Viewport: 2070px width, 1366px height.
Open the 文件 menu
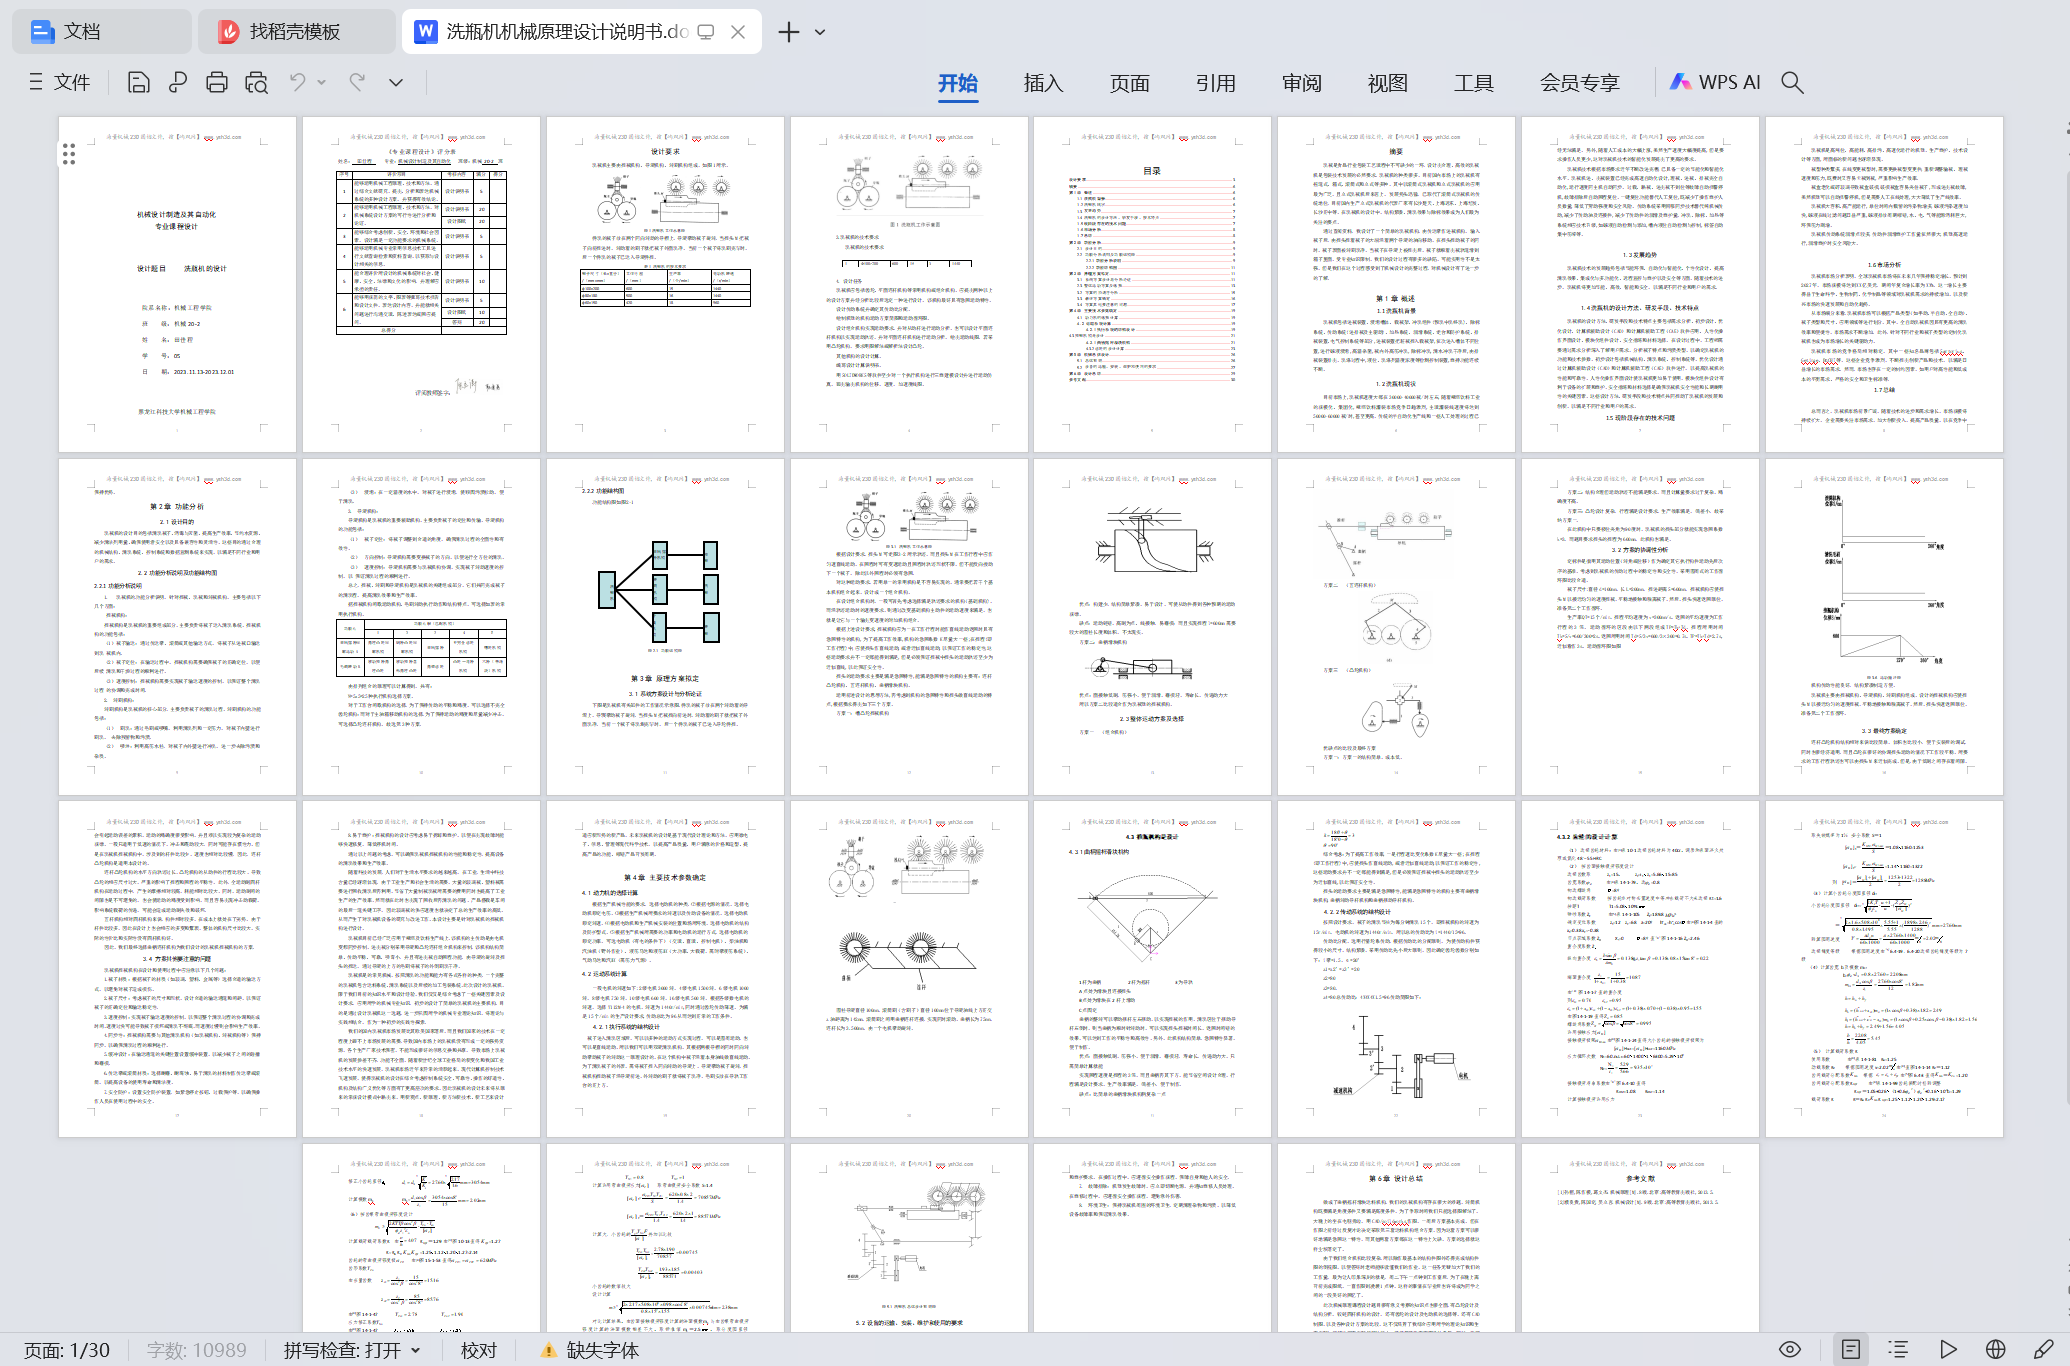click(x=72, y=83)
